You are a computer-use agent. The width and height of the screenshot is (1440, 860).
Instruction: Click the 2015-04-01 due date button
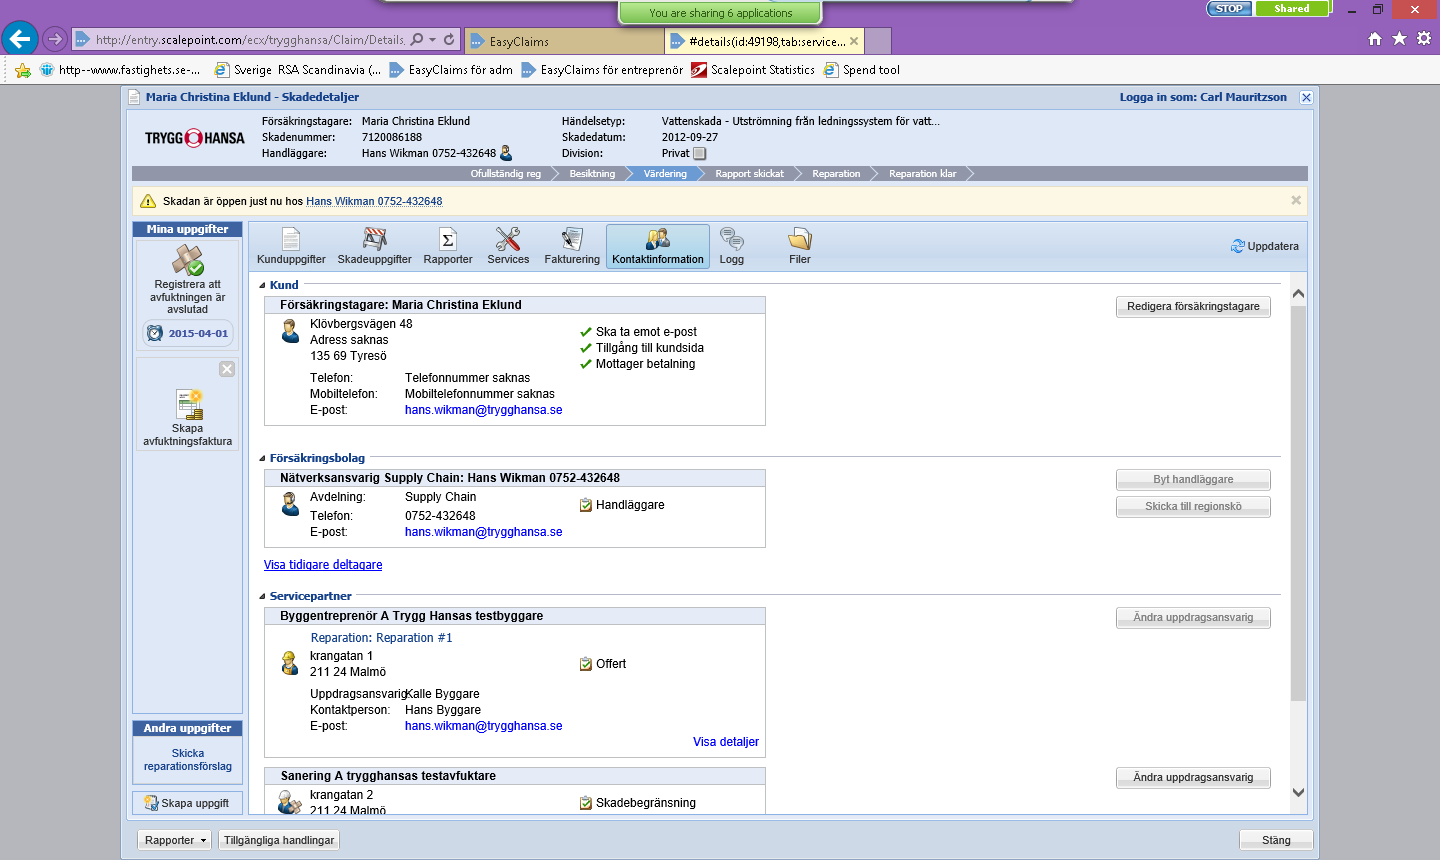click(x=188, y=333)
